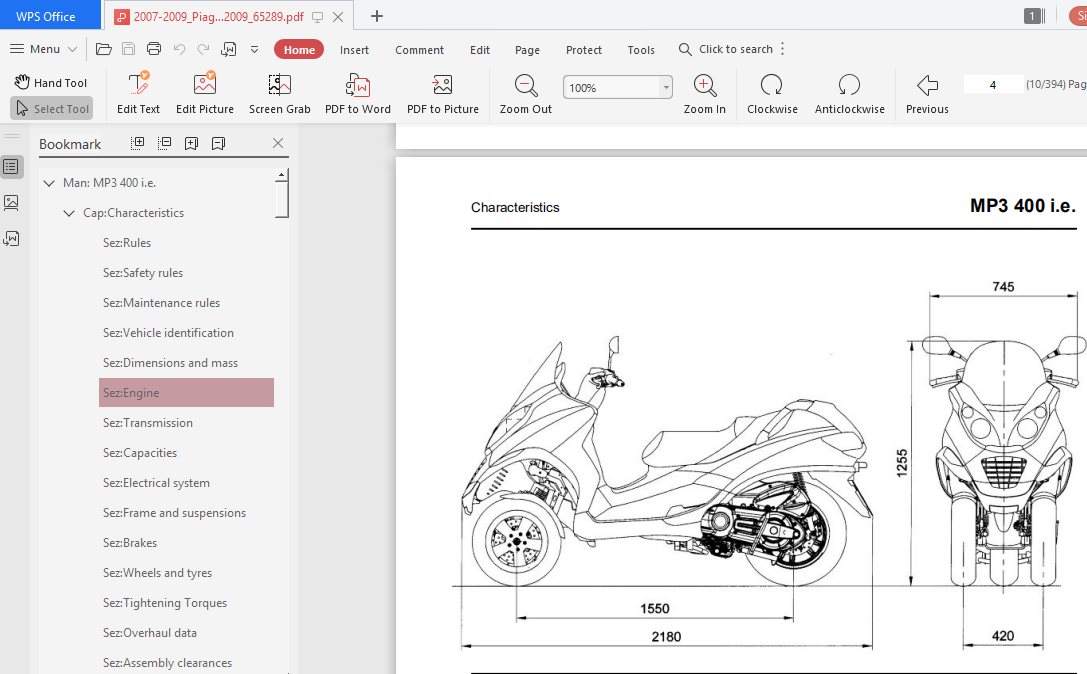Close the Bookmark panel
Image resolution: width=1087 pixels, height=674 pixels.
click(x=278, y=143)
